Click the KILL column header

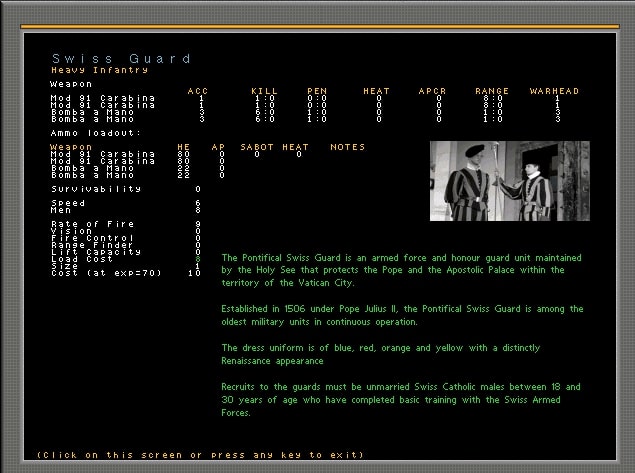(x=264, y=91)
